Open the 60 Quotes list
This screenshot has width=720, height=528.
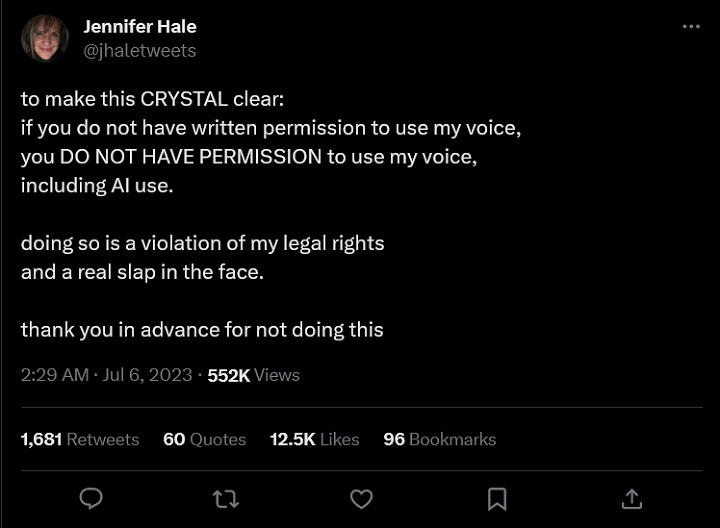tap(204, 439)
